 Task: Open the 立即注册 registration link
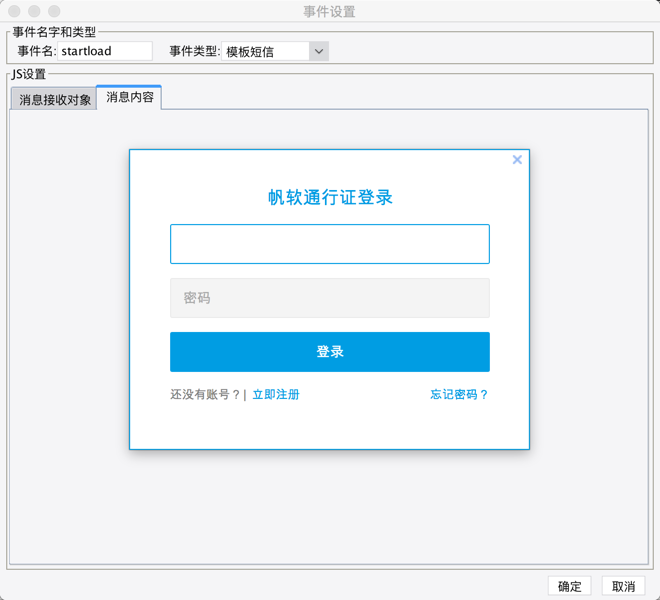(276, 395)
